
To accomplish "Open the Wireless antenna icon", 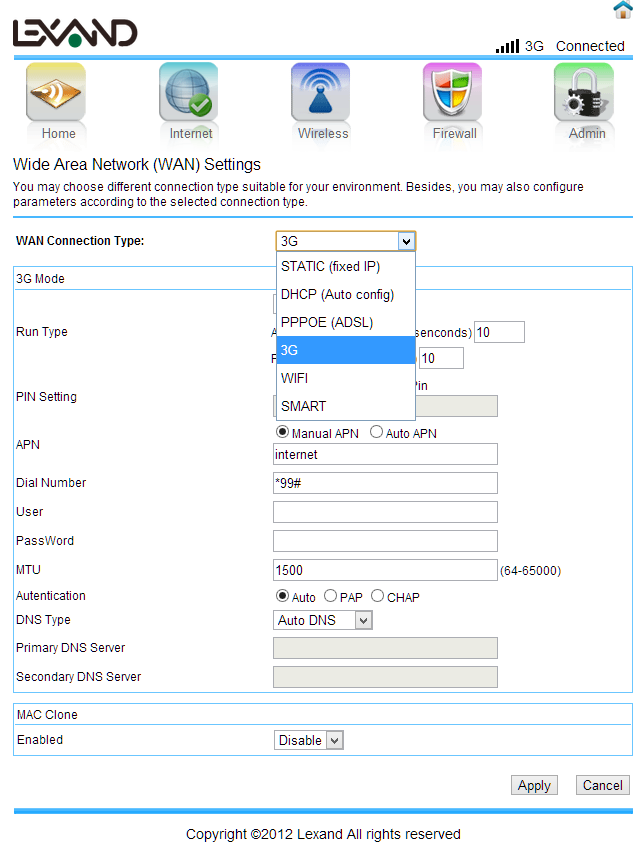I will tap(321, 92).
